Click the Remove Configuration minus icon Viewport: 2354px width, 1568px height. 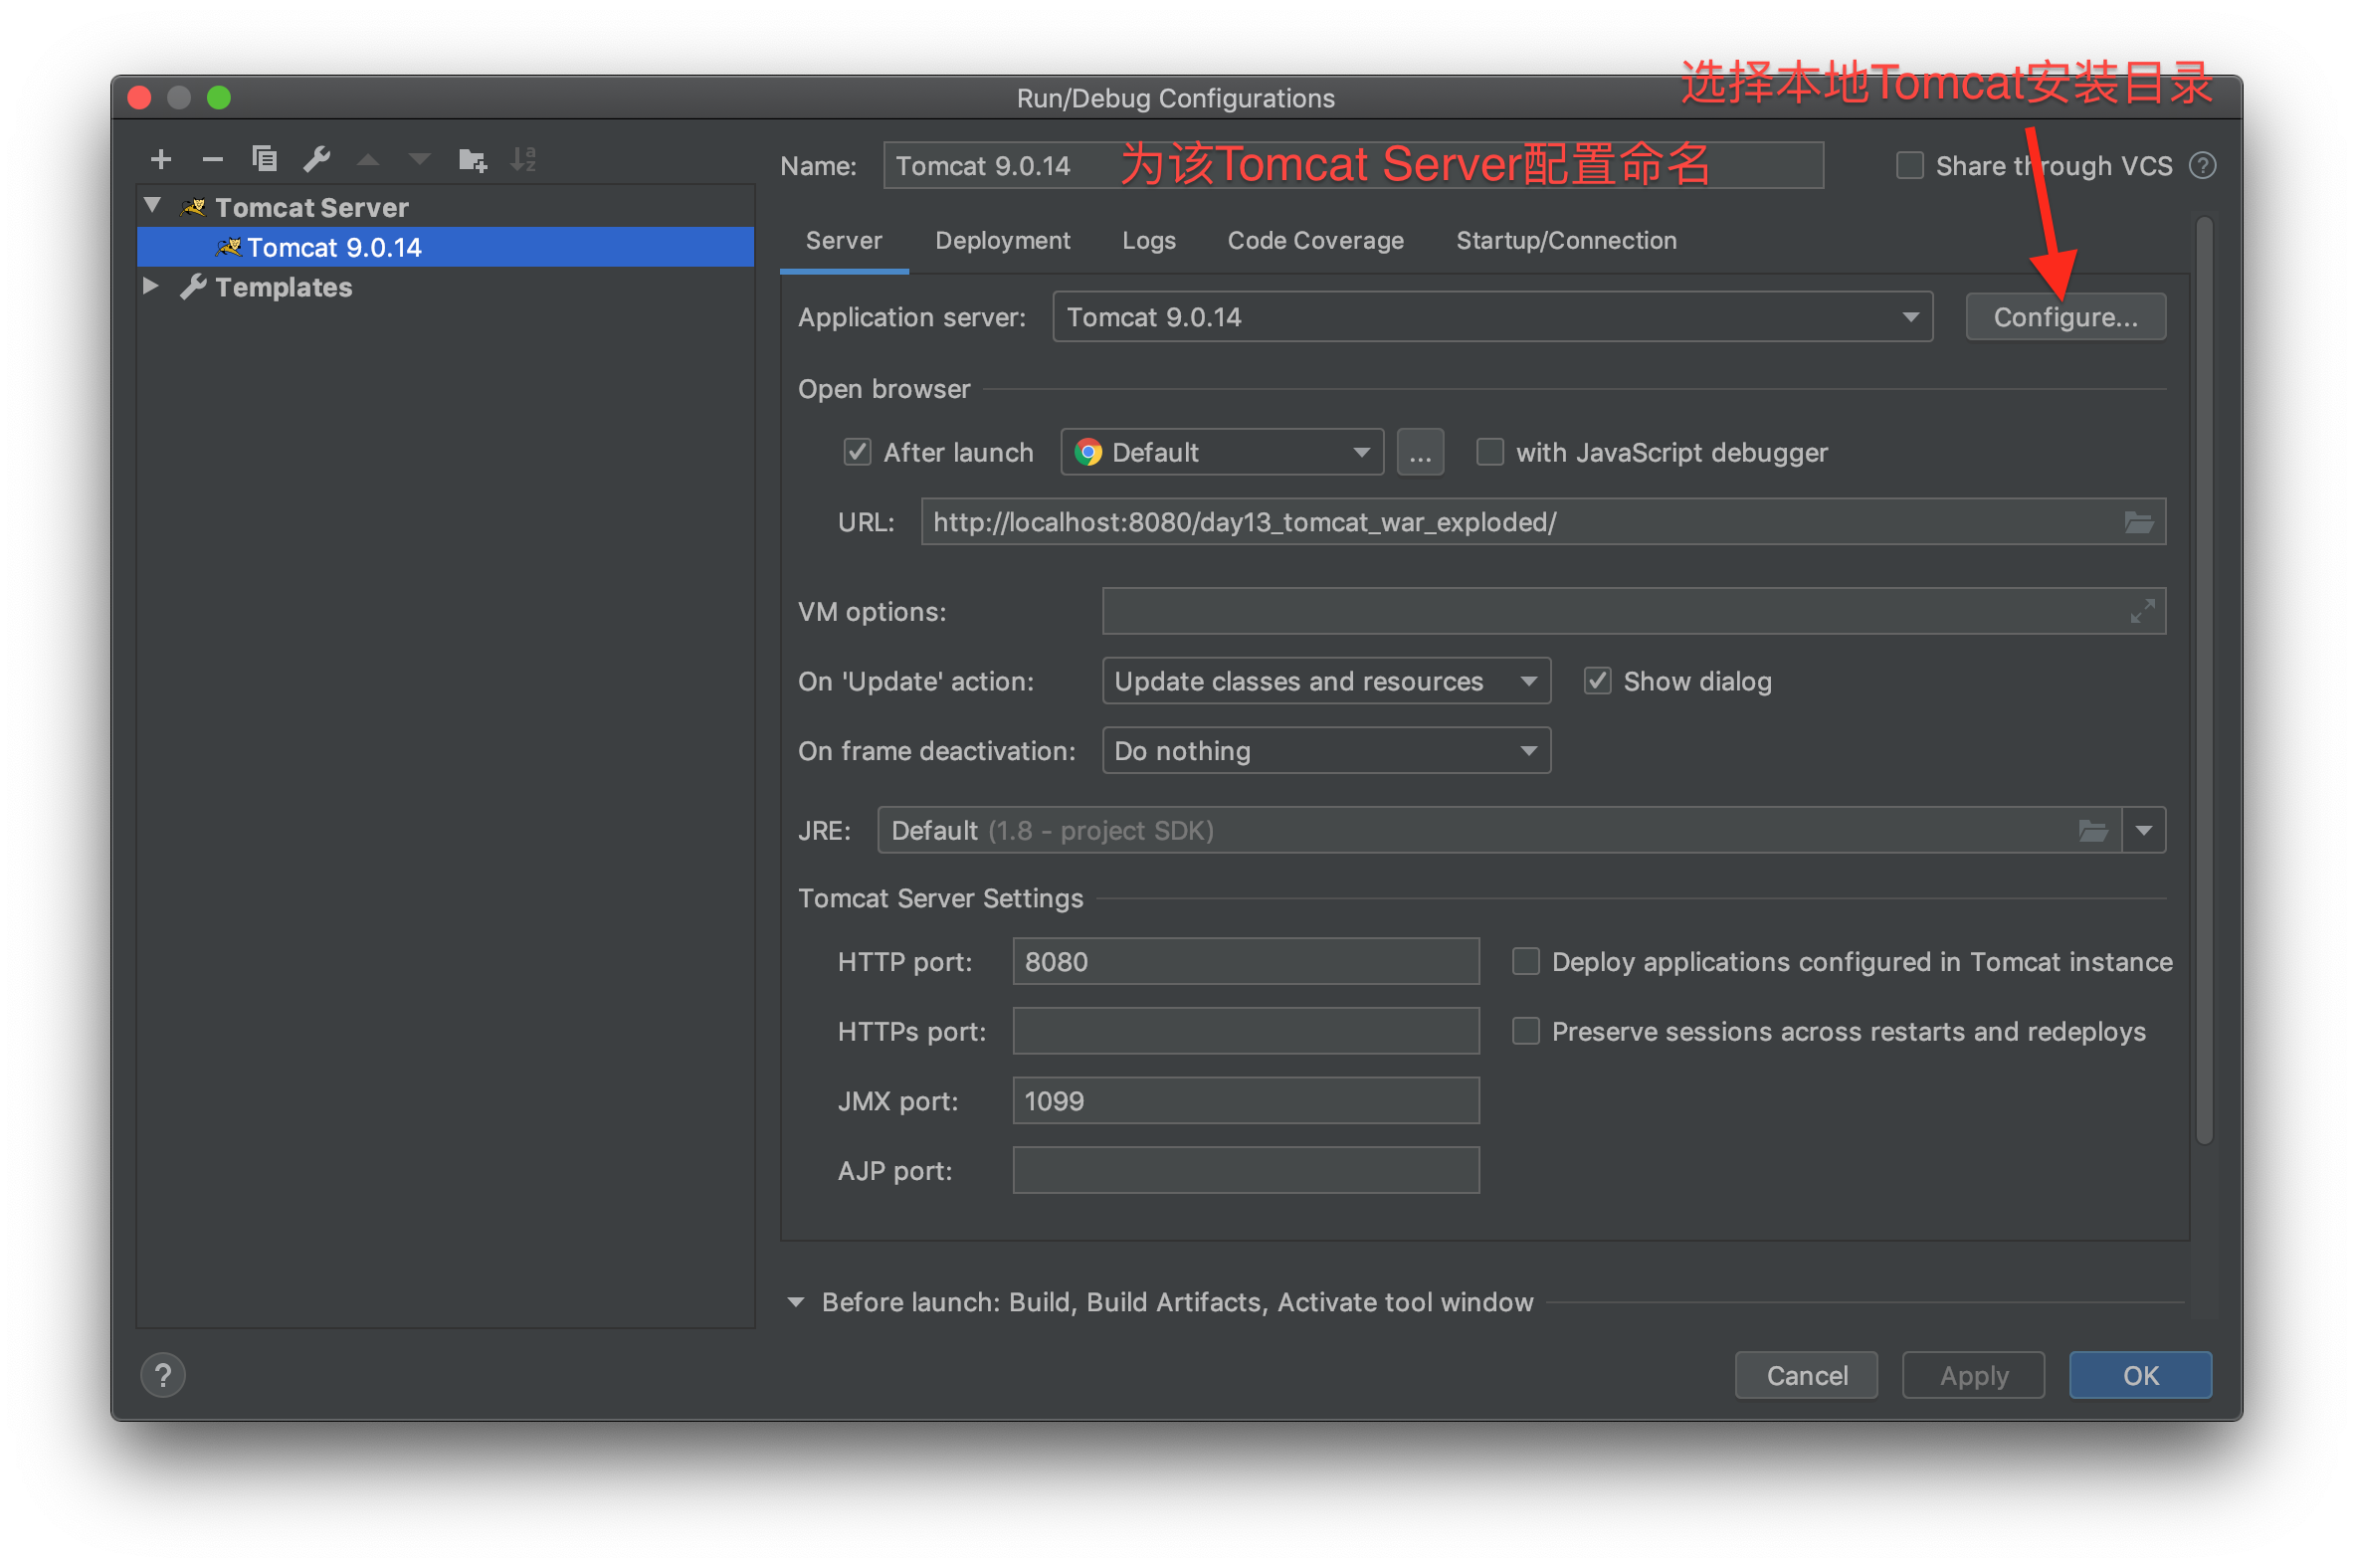[x=212, y=159]
